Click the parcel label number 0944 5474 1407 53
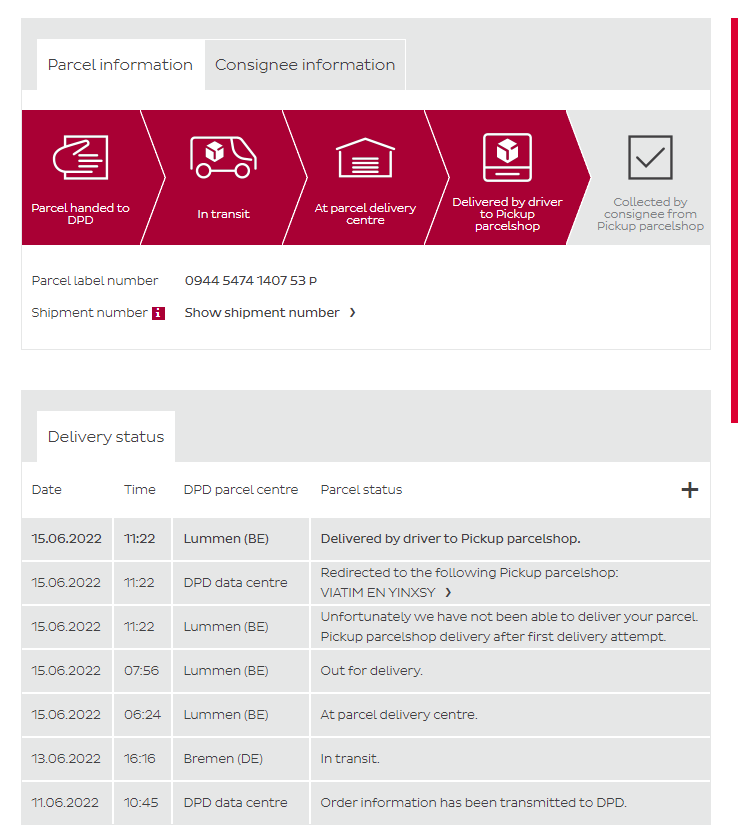 pos(250,281)
